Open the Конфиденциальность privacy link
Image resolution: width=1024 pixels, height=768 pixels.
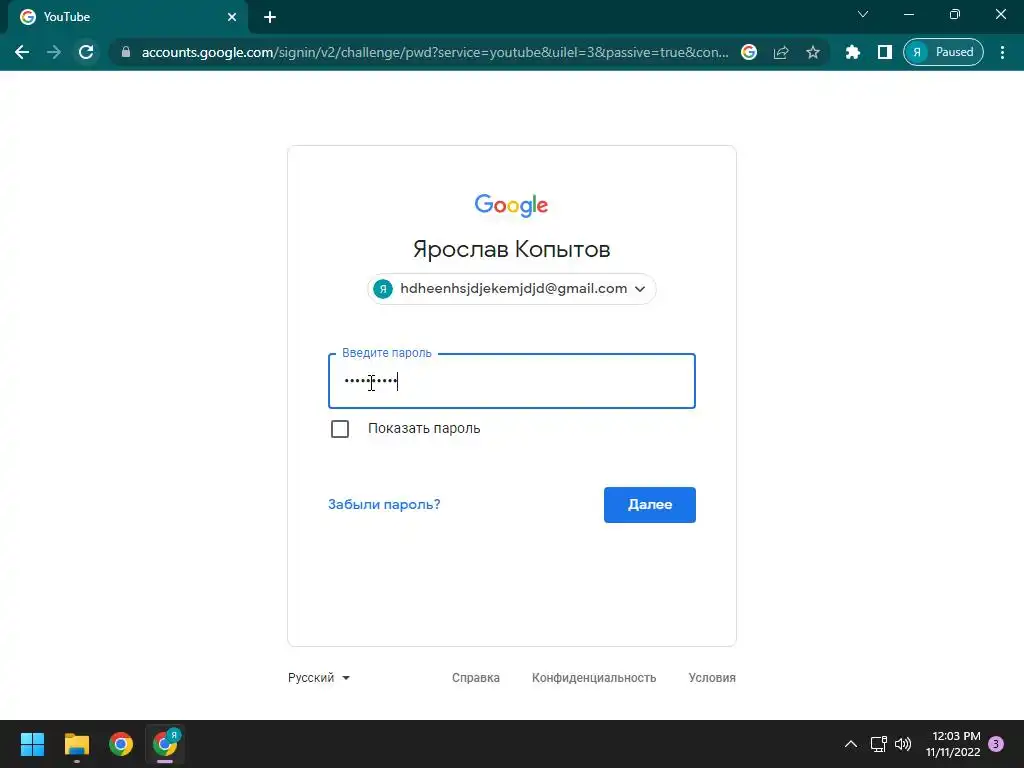click(594, 678)
